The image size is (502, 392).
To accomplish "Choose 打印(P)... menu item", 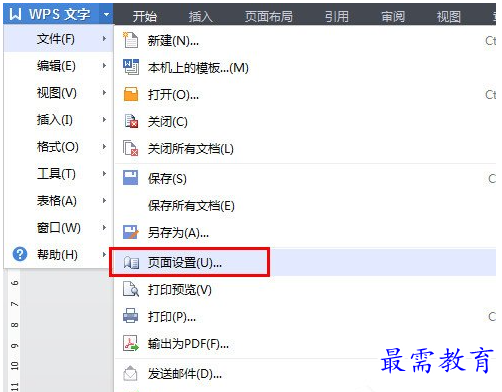I will [305, 316].
